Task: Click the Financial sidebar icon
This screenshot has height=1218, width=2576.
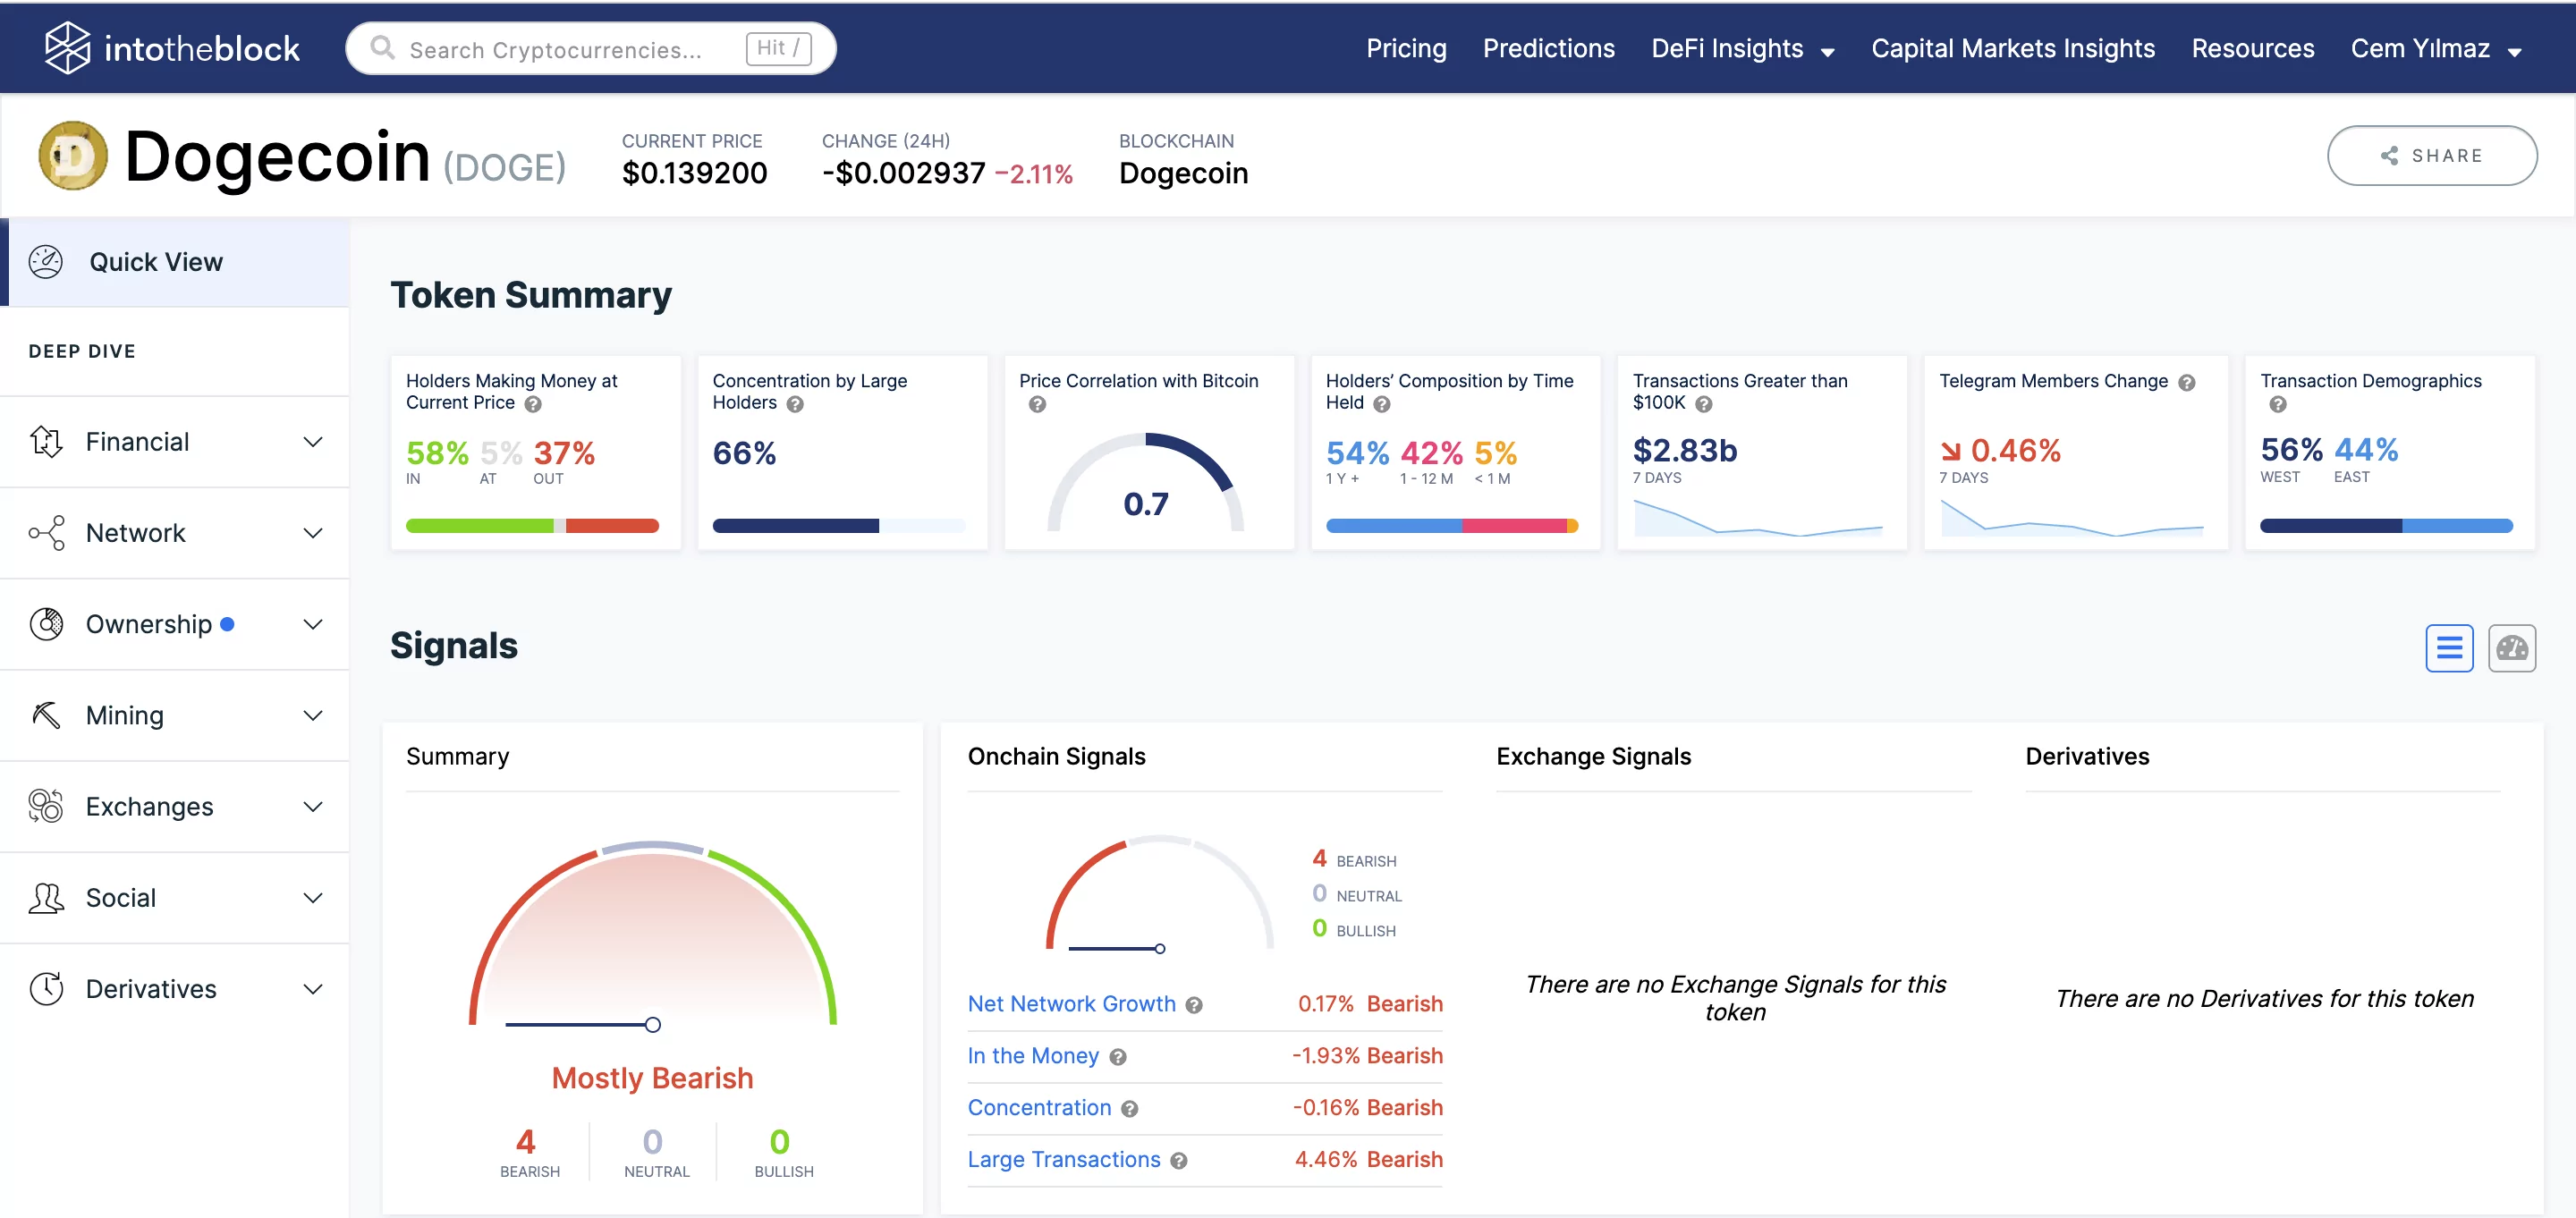Action: 46,441
